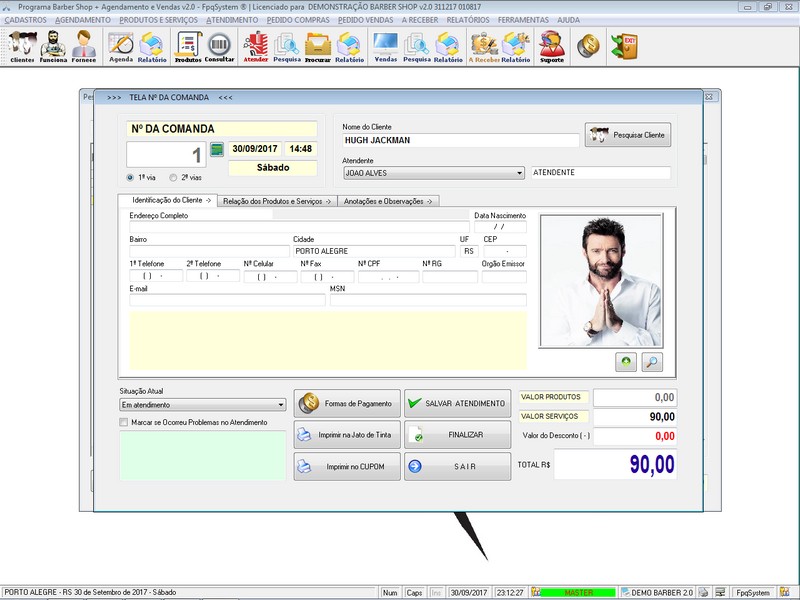
Task: Select the 2ª vias radio option
Action: [173, 177]
